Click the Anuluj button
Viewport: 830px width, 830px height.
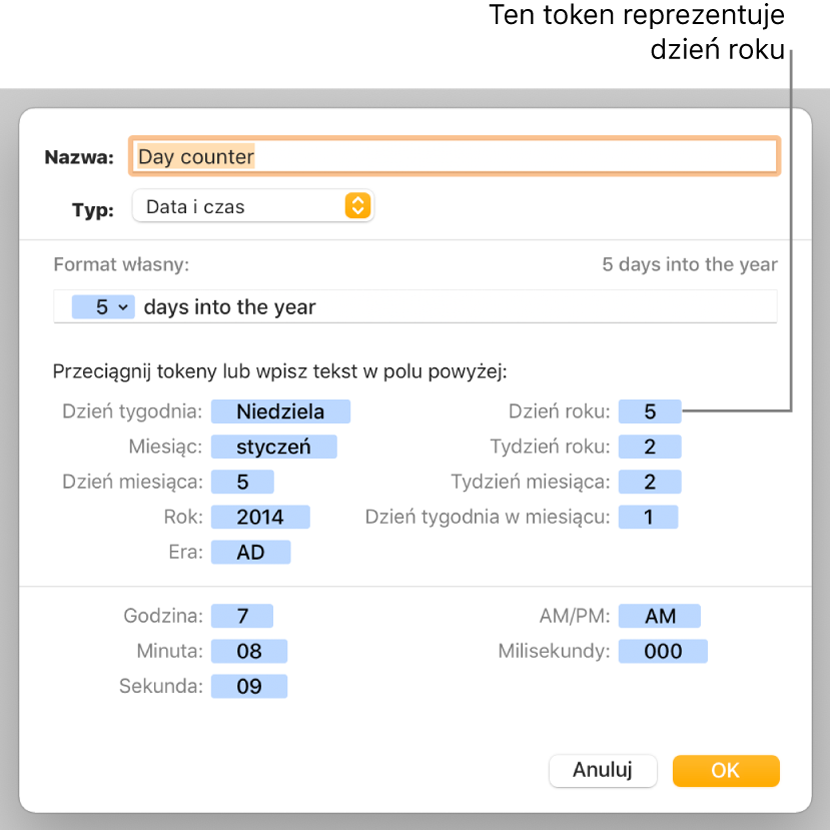pyautogui.click(x=603, y=770)
